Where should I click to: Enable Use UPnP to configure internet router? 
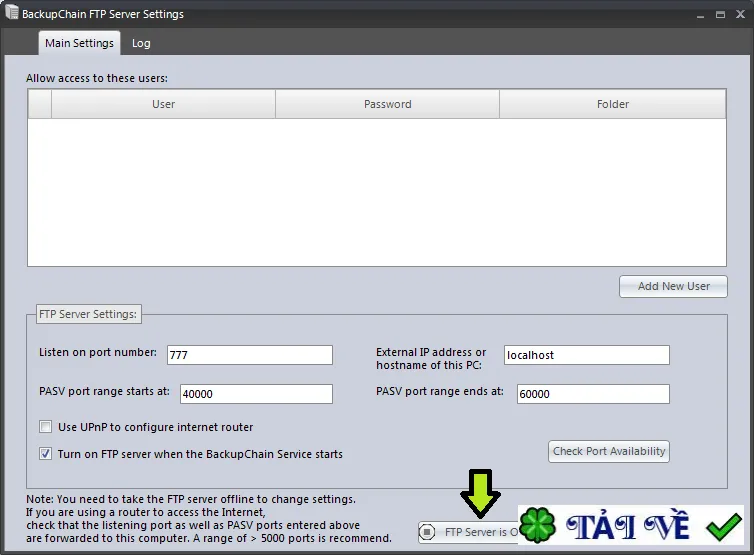click(x=46, y=427)
